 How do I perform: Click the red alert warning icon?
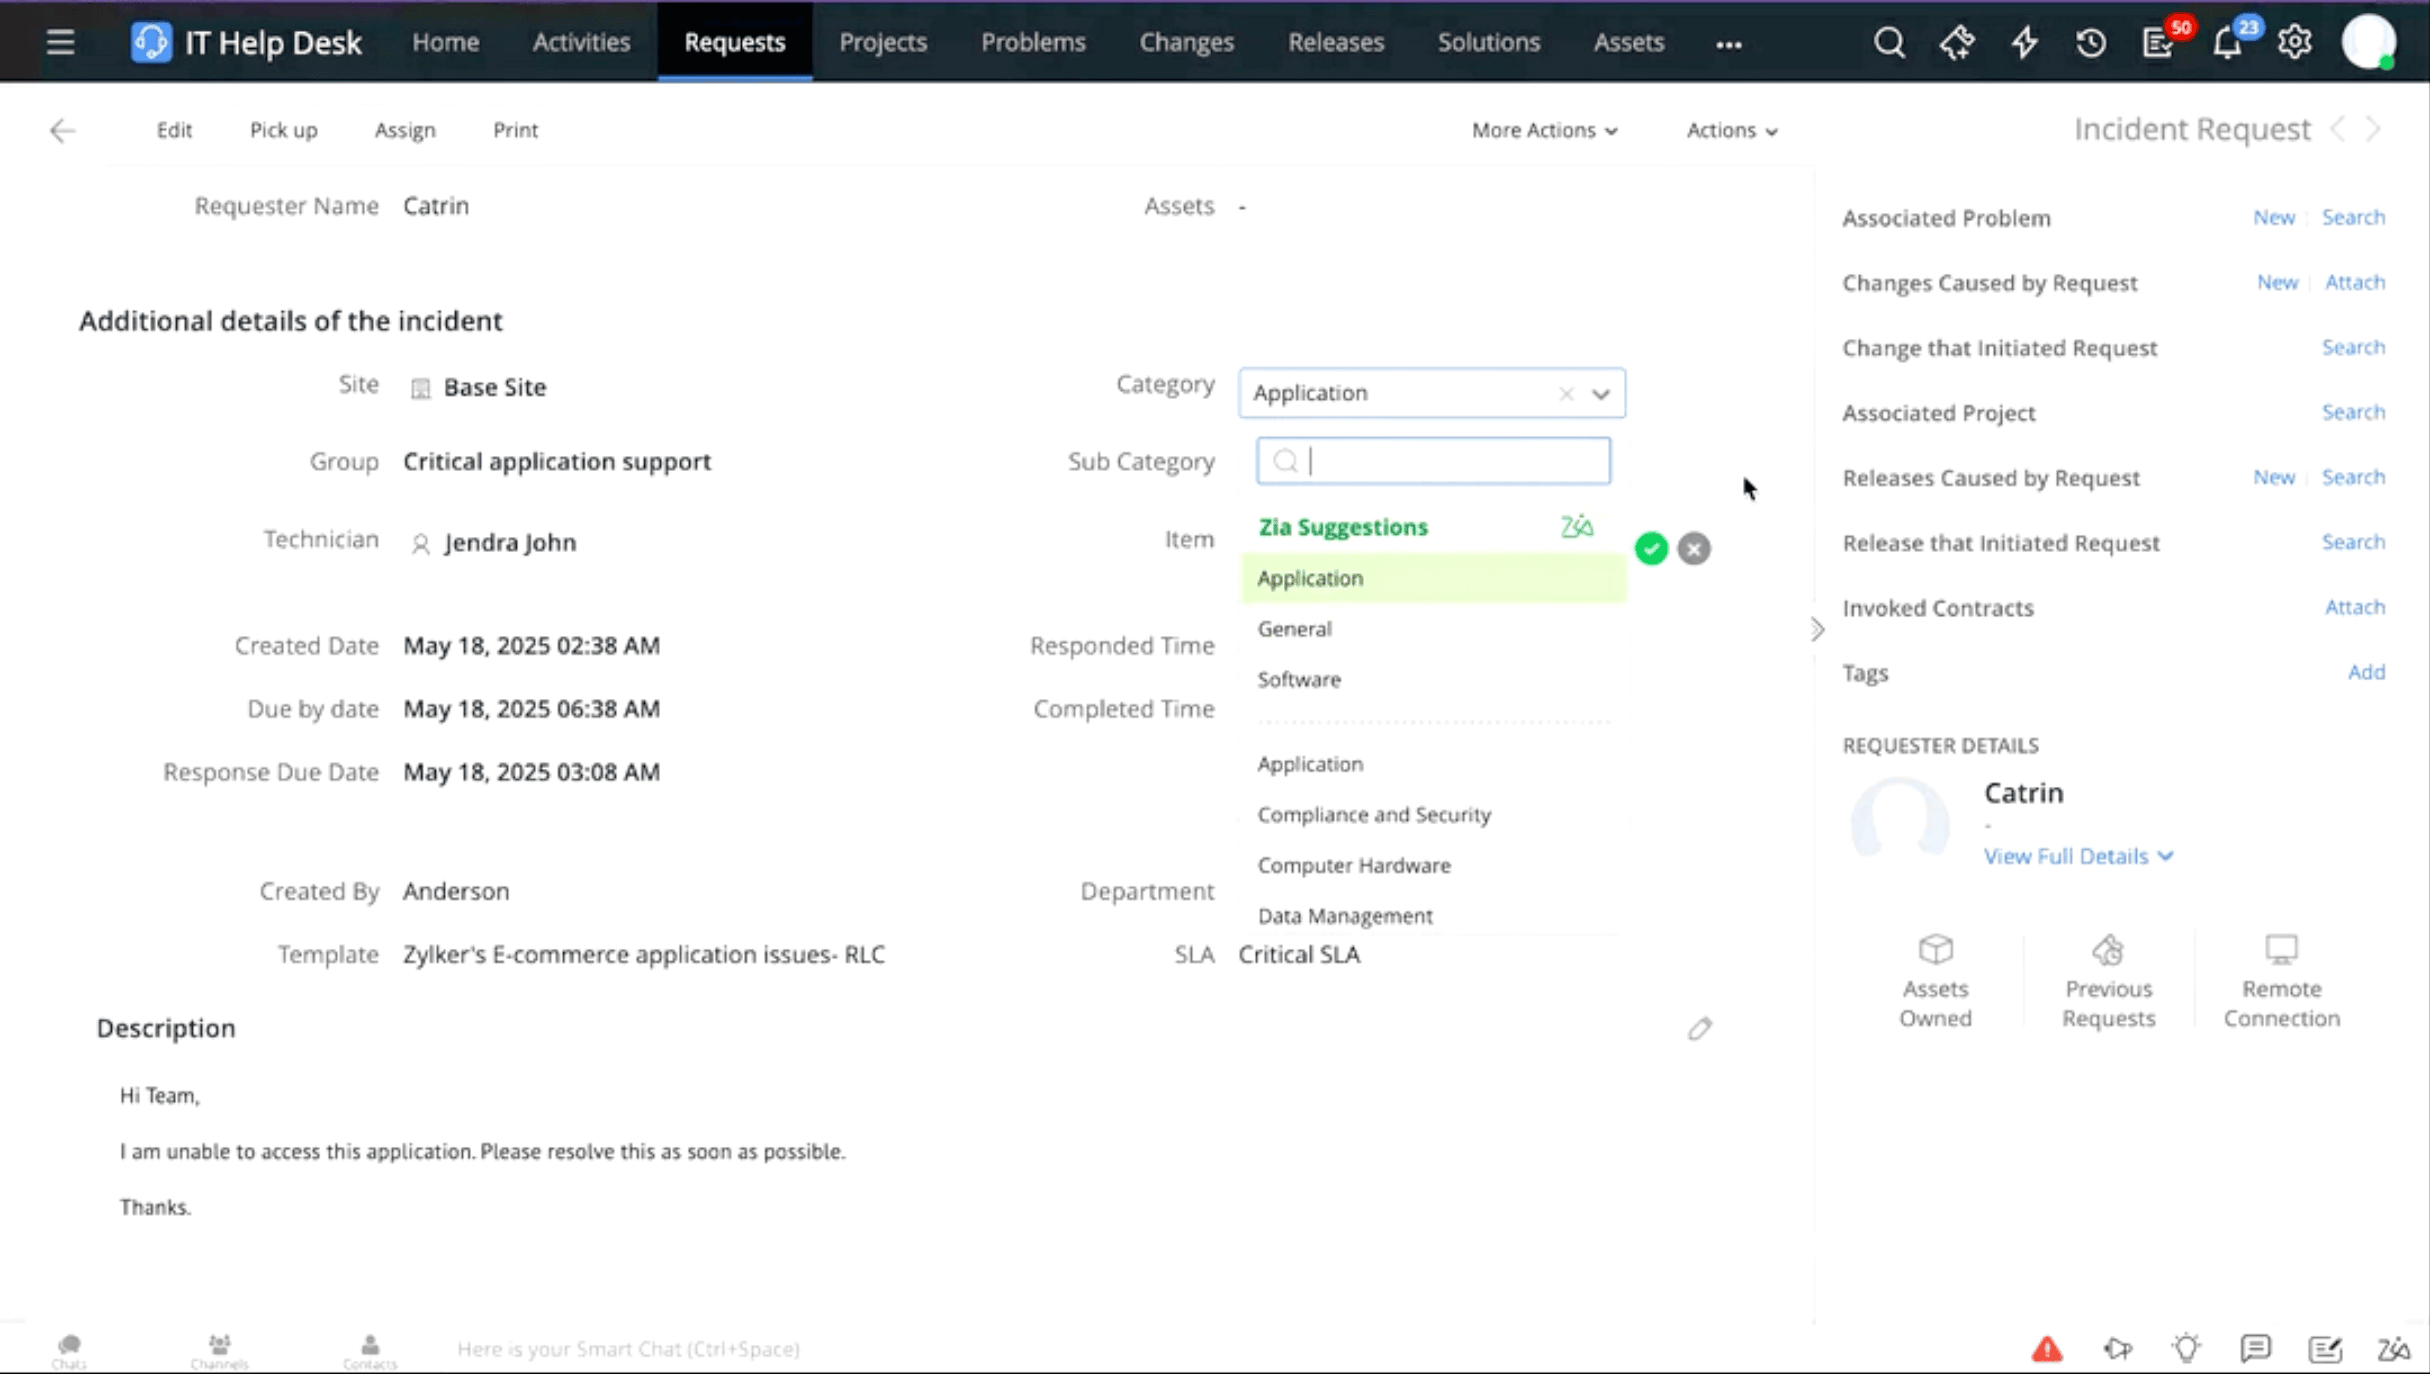pos(2047,1349)
